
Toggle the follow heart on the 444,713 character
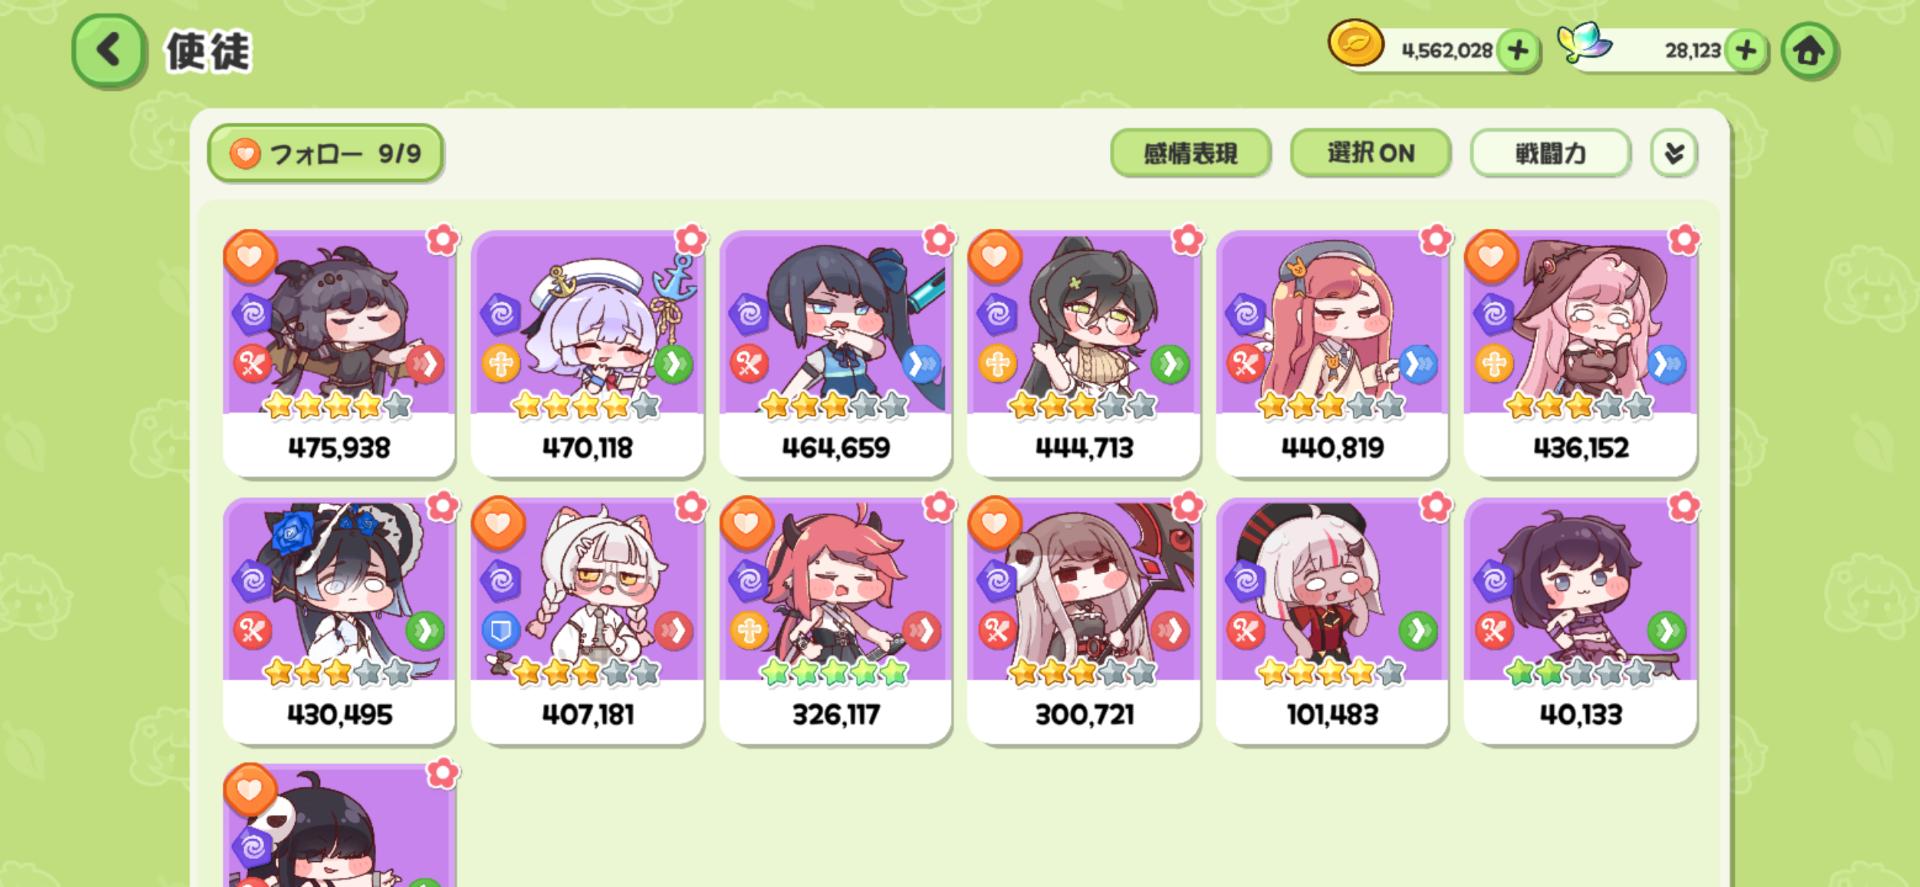[994, 256]
